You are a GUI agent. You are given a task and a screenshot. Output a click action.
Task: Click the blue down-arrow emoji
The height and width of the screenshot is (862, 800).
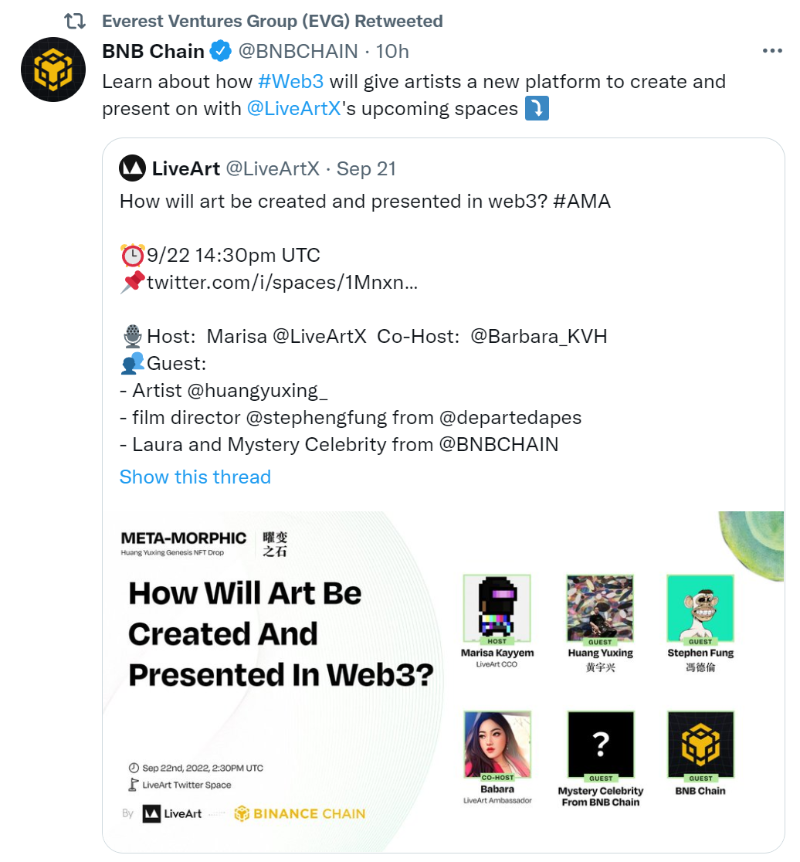tap(537, 108)
